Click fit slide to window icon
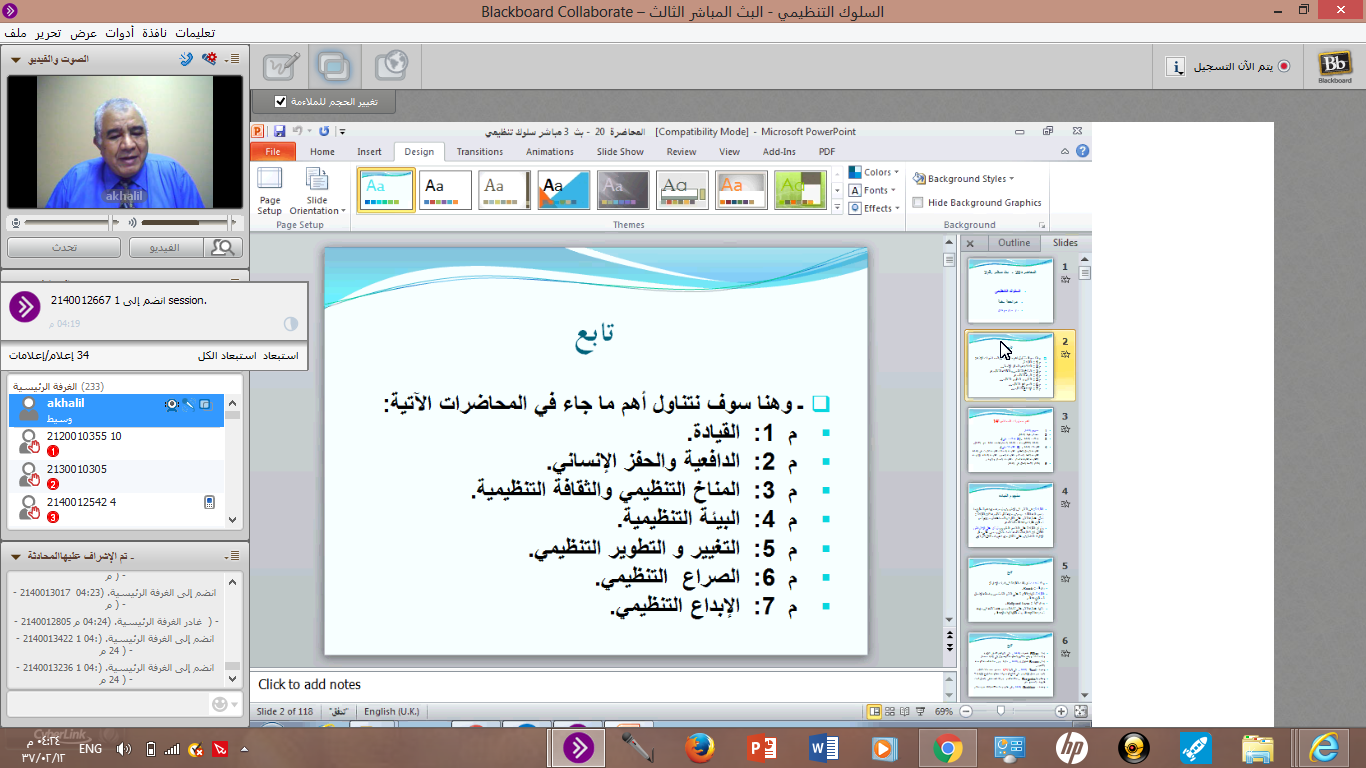The image size is (1366, 768). tap(1080, 711)
